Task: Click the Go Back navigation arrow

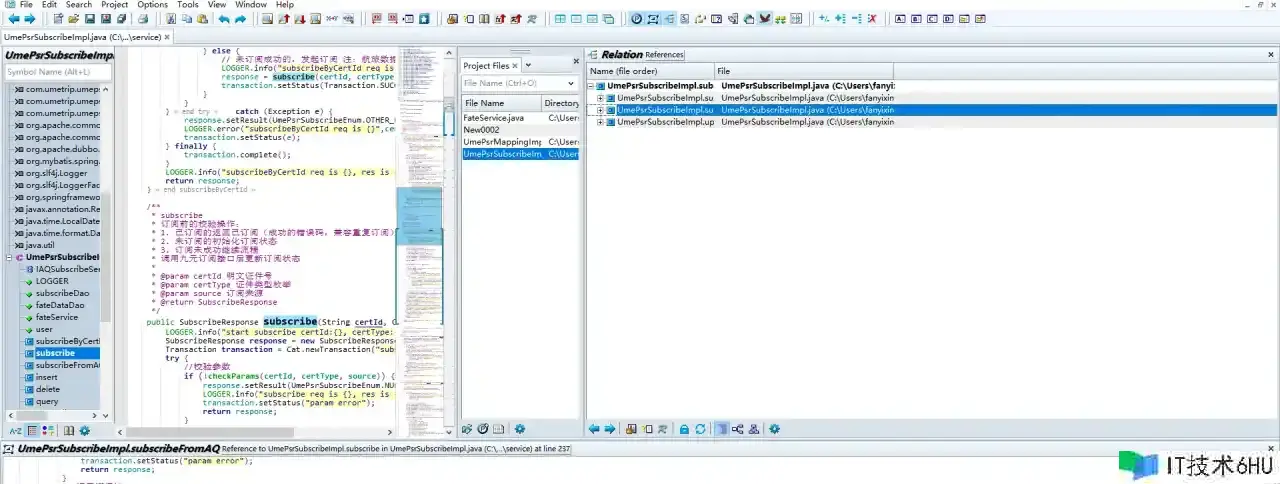Action: coord(14,19)
